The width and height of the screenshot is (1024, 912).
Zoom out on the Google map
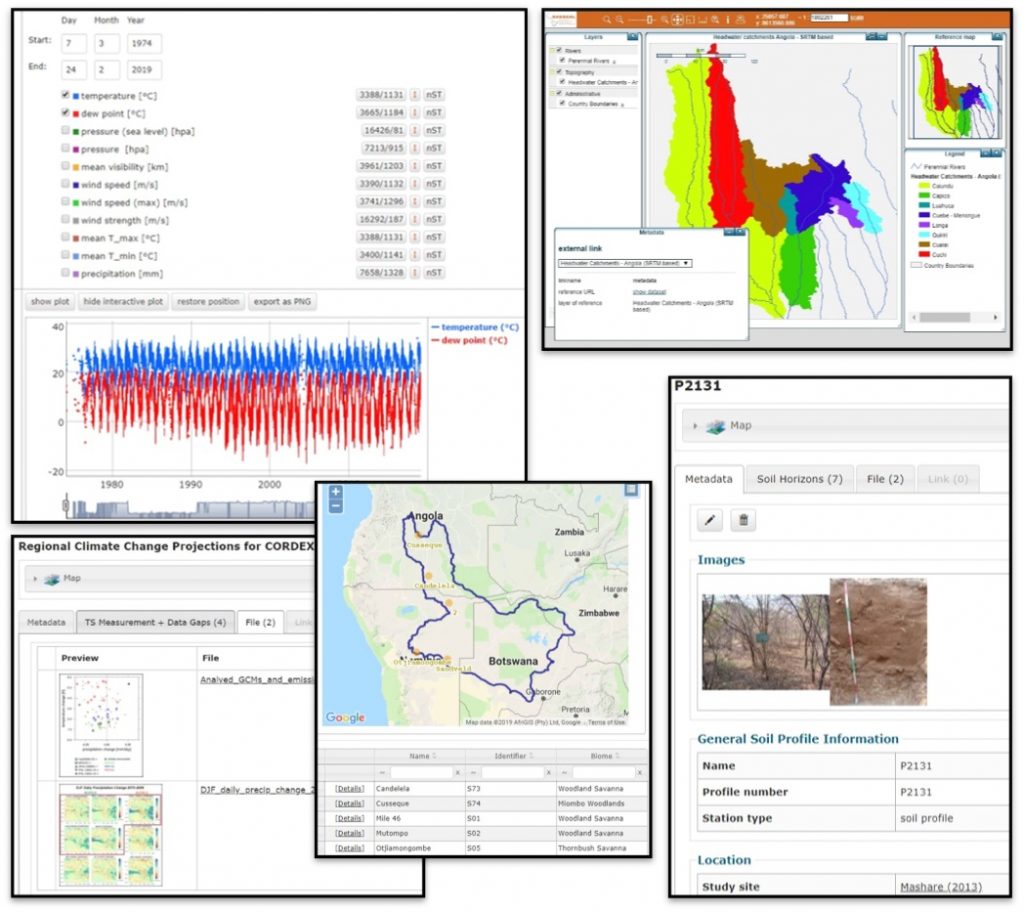(335, 506)
